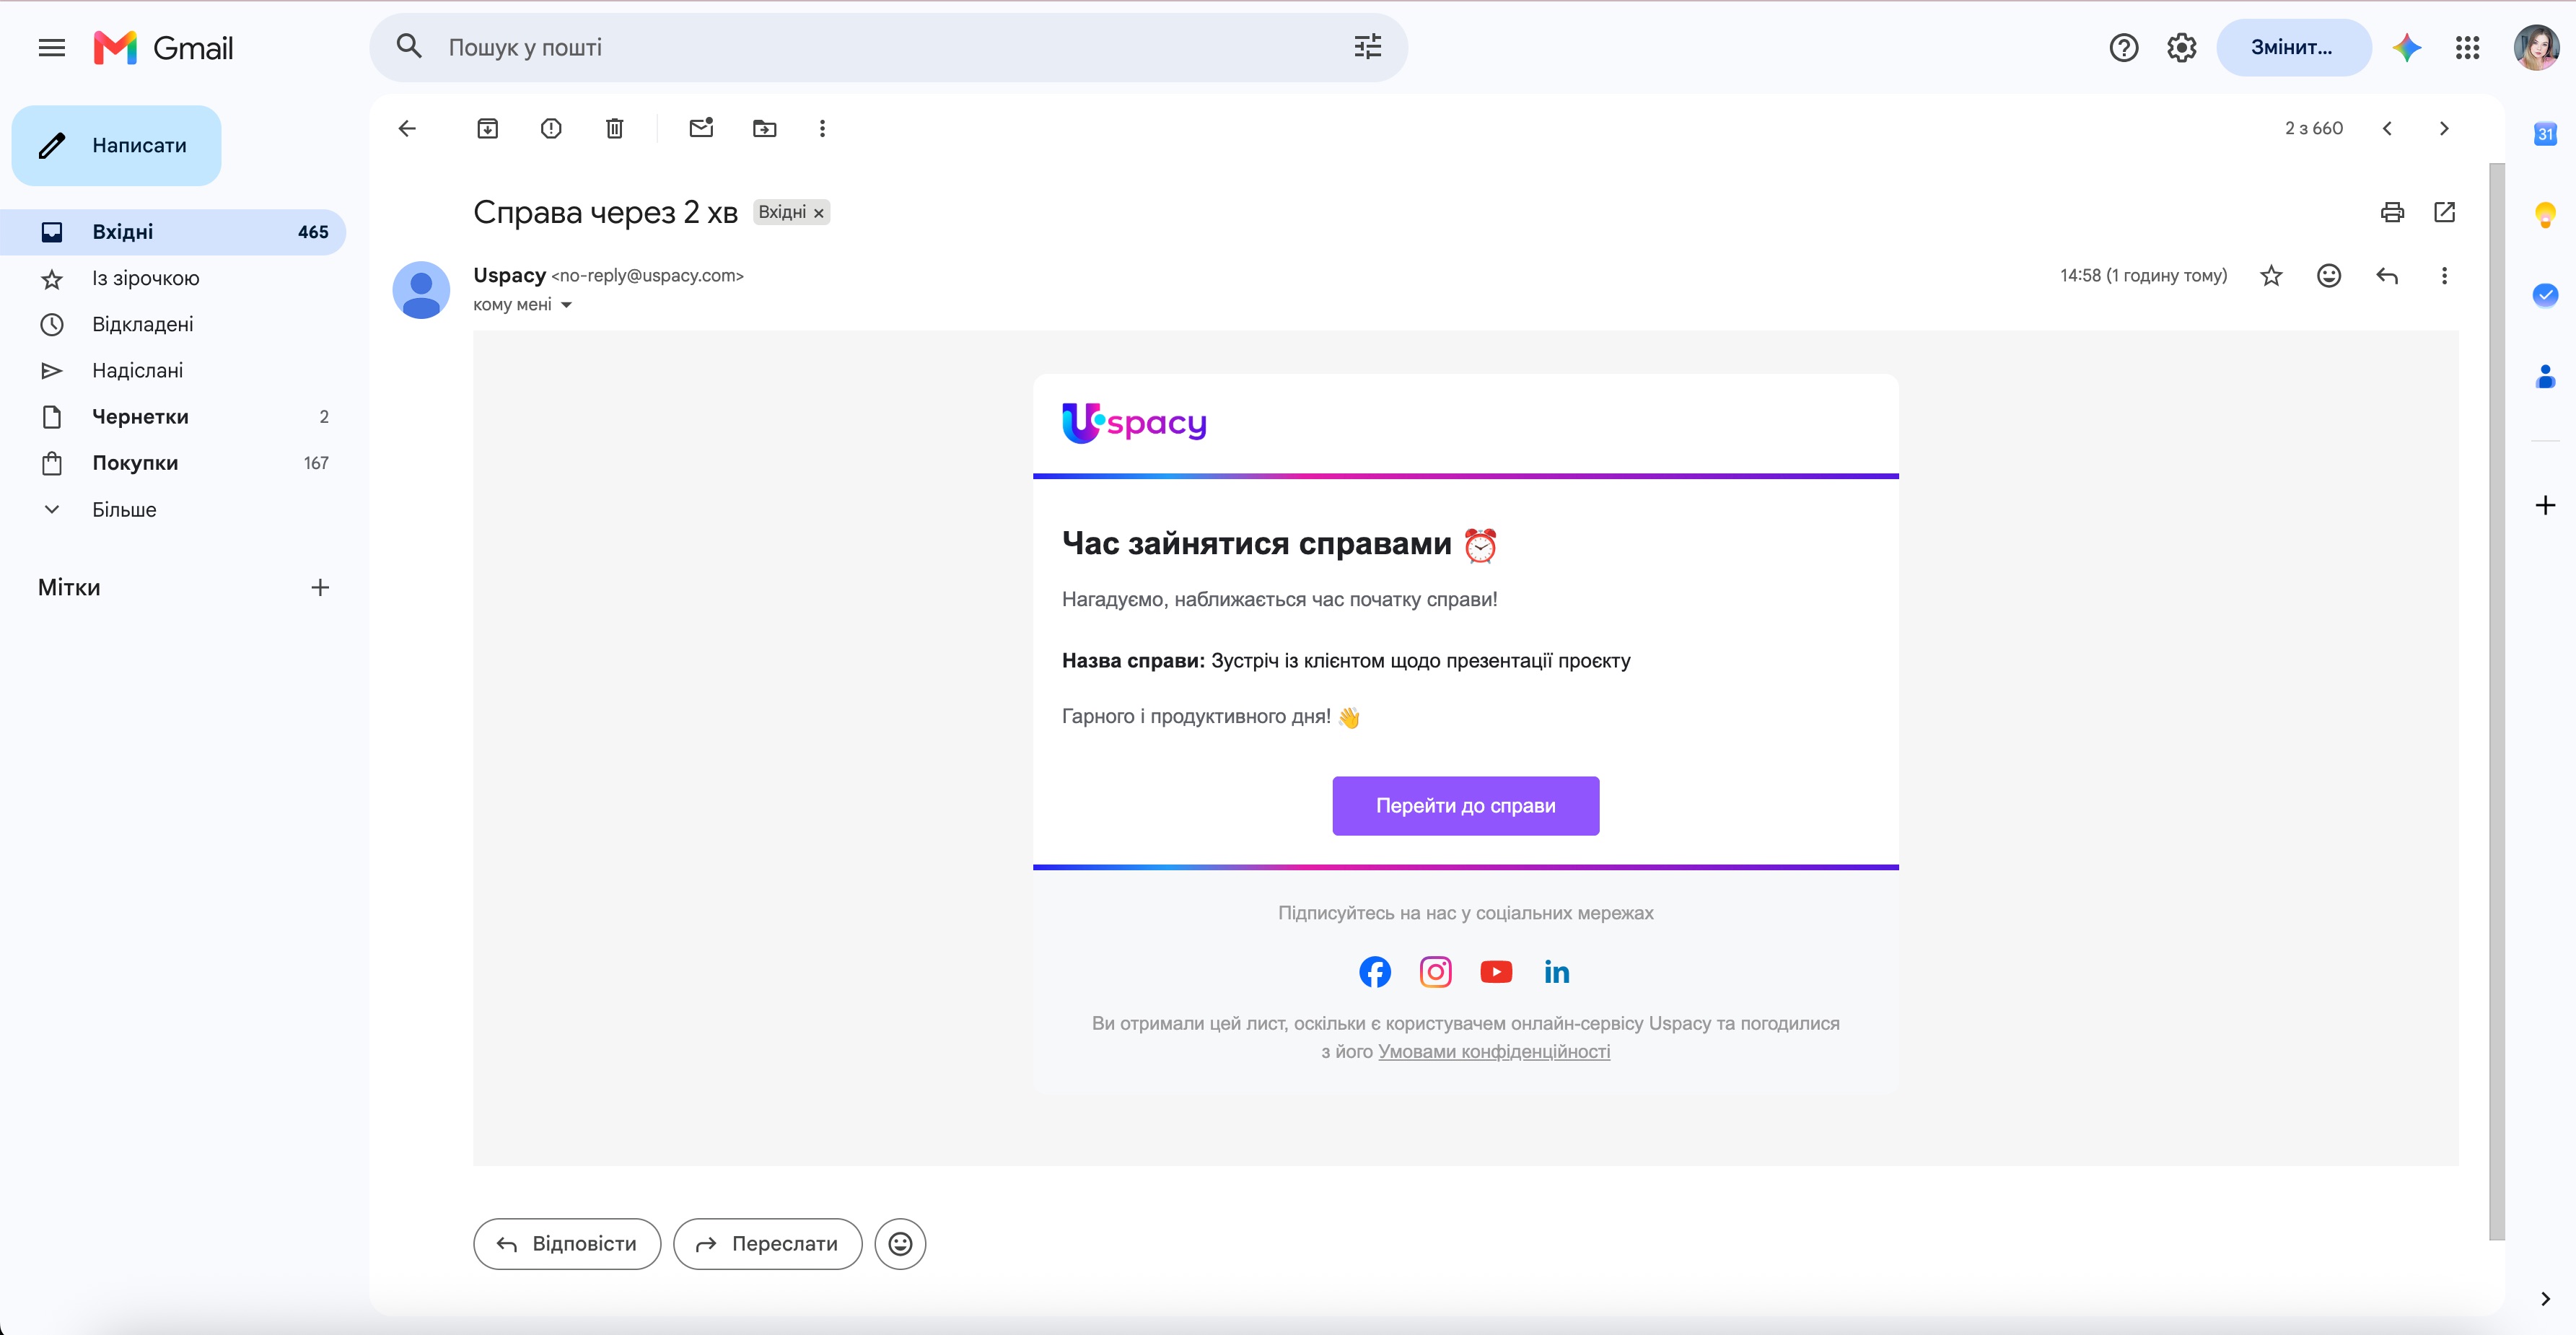Mark the email as unread
Screen dimensions: 2576x1335
click(701, 128)
